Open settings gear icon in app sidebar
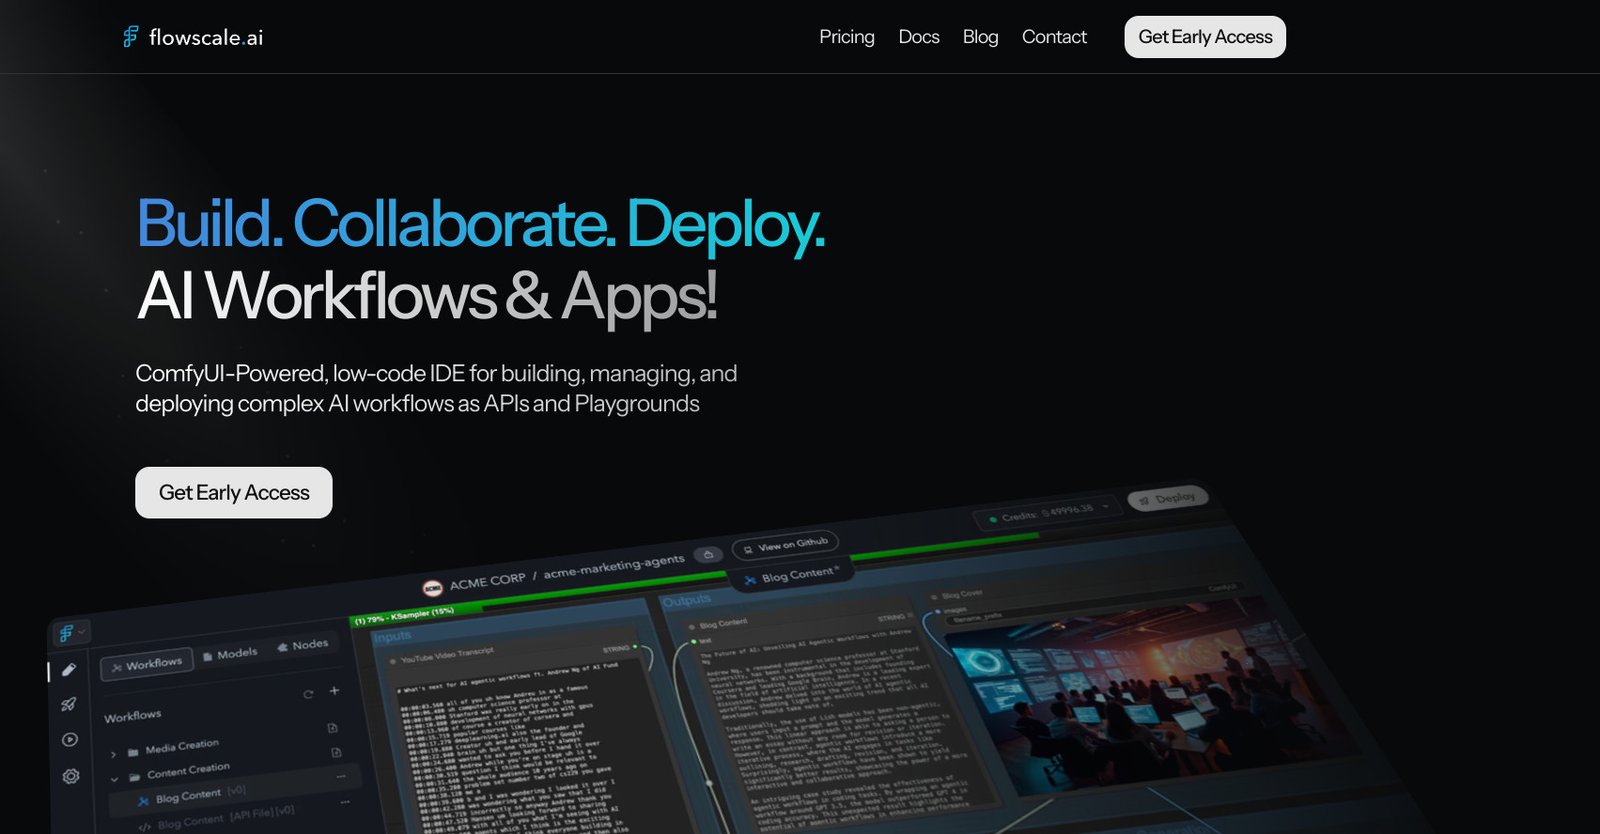1600x834 pixels. 71,776
